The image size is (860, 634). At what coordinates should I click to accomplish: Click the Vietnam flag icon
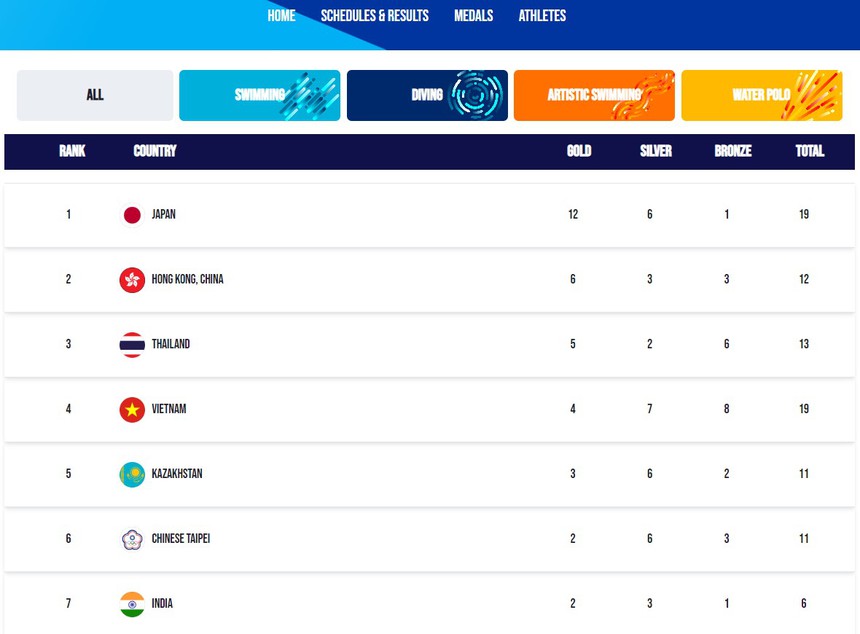[x=130, y=409]
